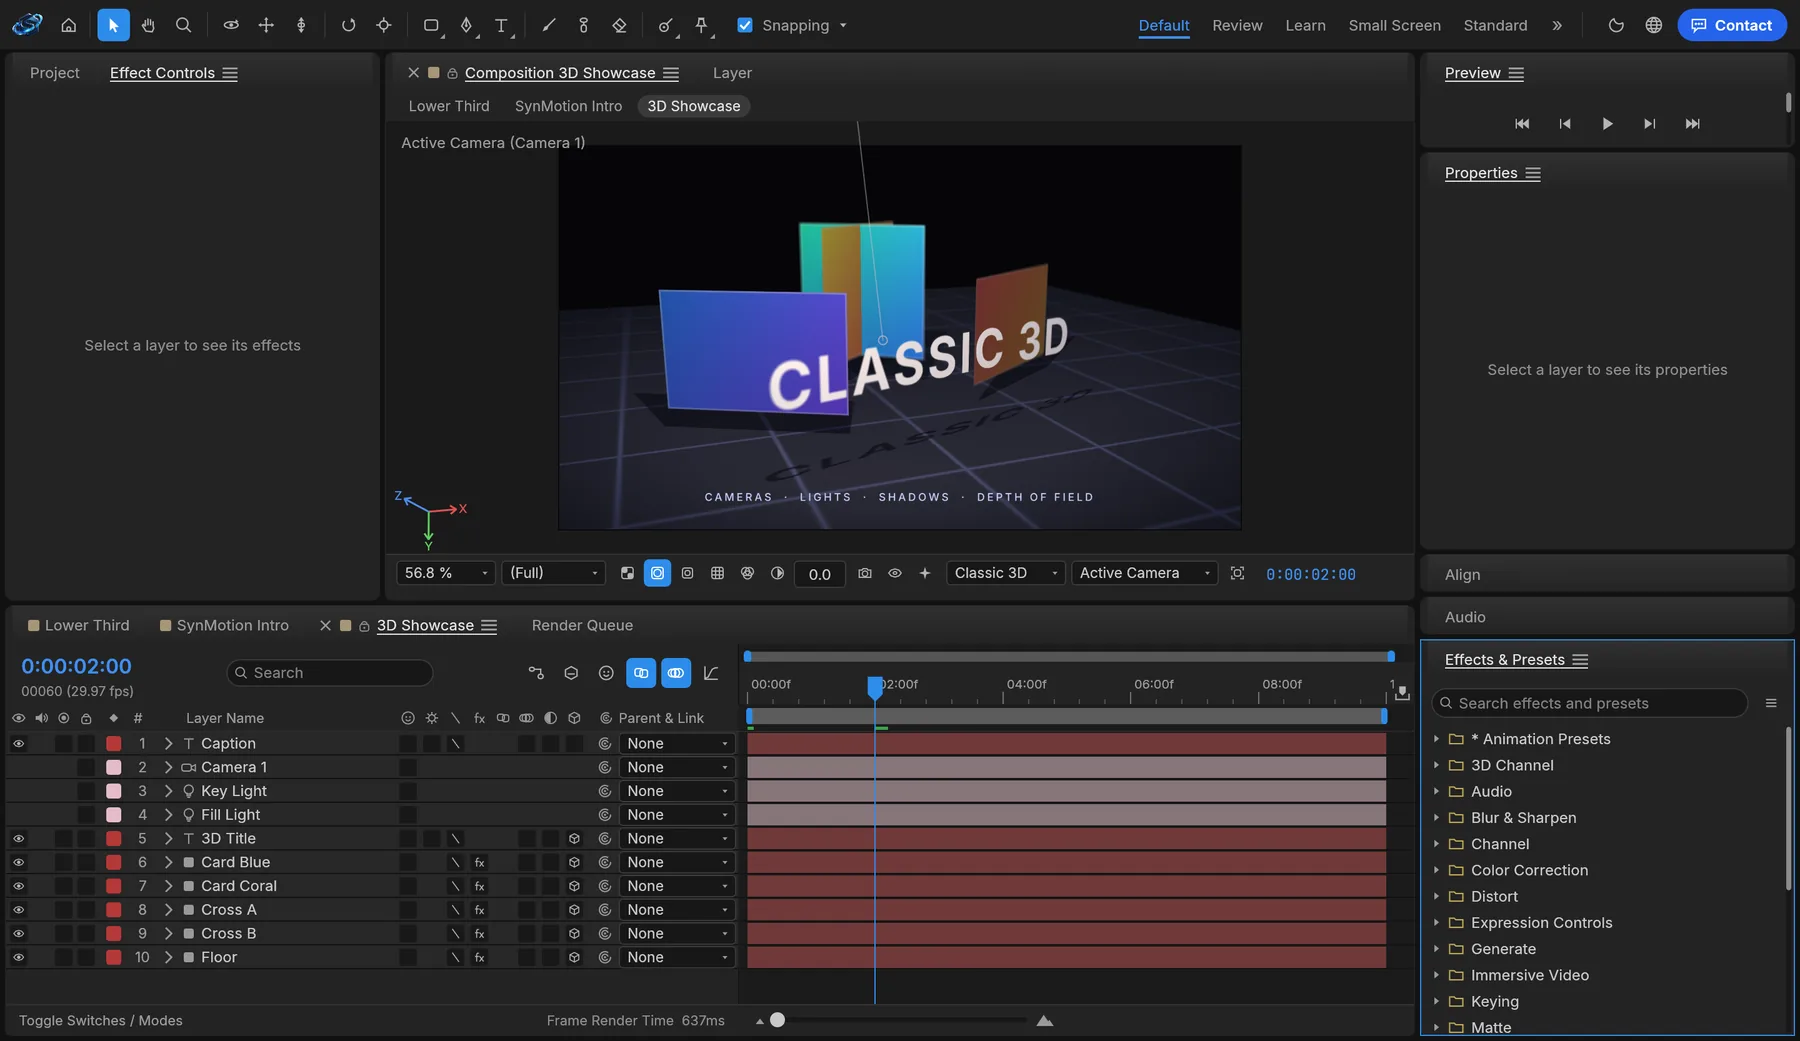Screen dimensions: 1800x1041
Task: Select the Type tool
Action: click(502, 25)
